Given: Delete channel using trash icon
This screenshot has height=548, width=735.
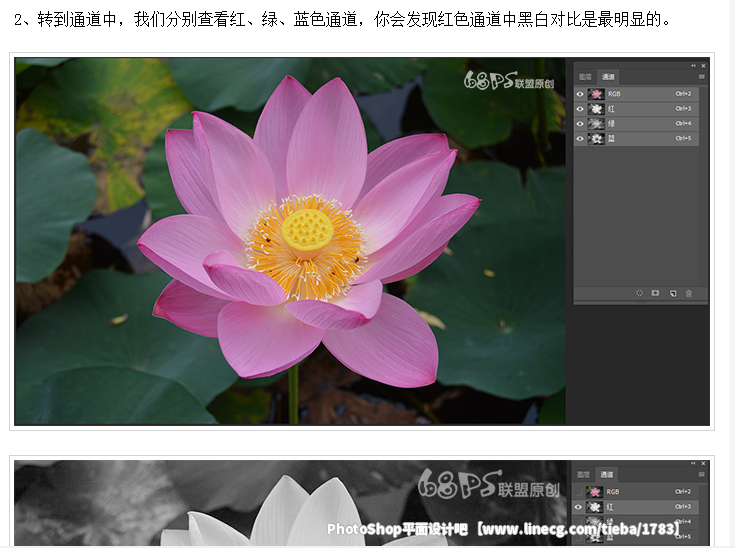Looking at the screenshot, I should click(x=689, y=293).
